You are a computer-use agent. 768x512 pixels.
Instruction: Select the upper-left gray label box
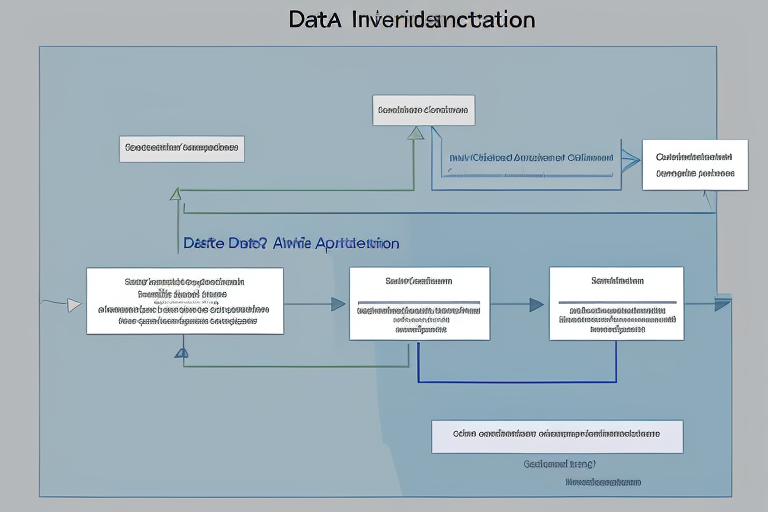tap(181, 149)
